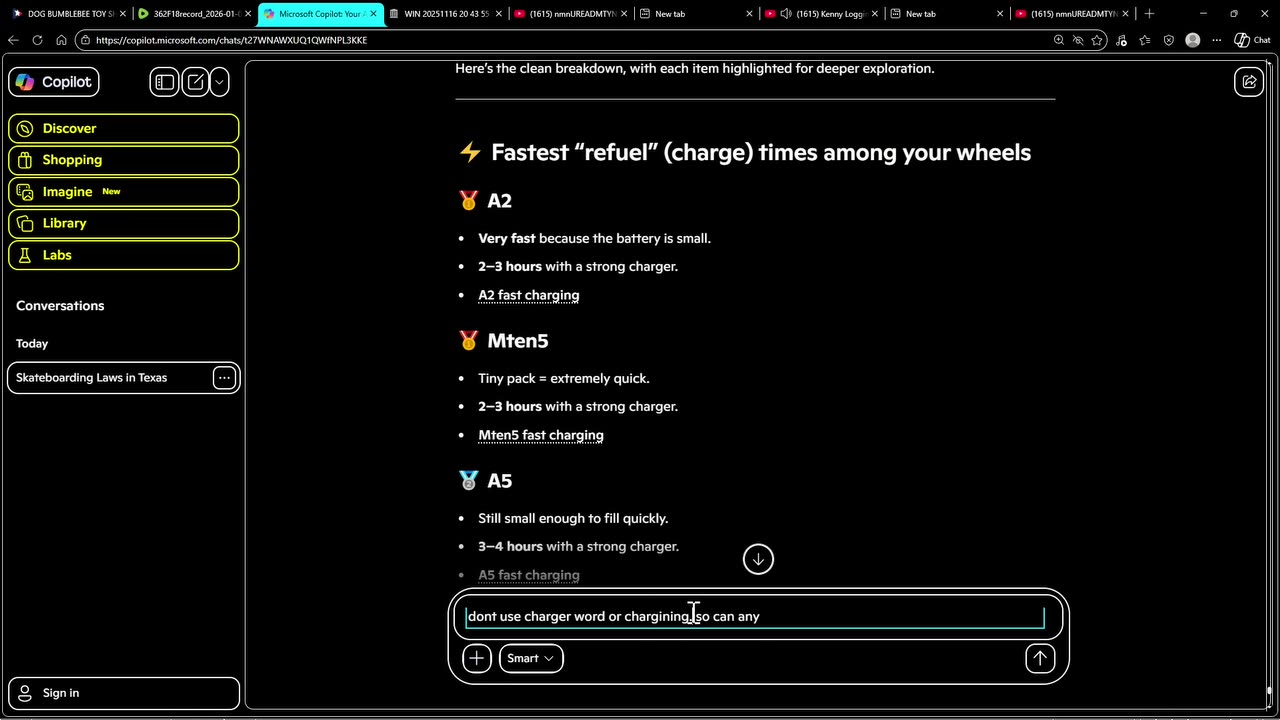
Task: Open the Smart mode dropdown
Action: click(531, 658)
